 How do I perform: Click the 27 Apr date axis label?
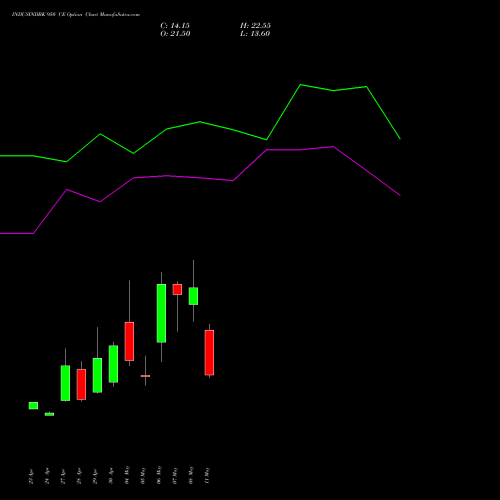[63, 476]
